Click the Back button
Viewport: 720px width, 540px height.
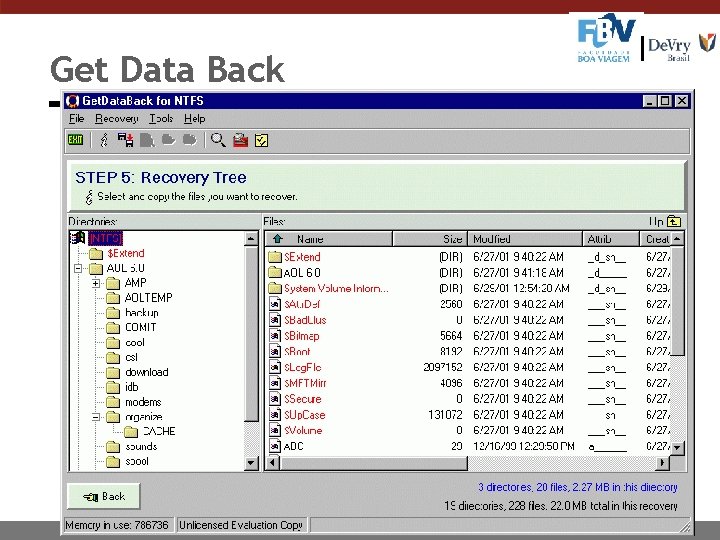point(104,496)
